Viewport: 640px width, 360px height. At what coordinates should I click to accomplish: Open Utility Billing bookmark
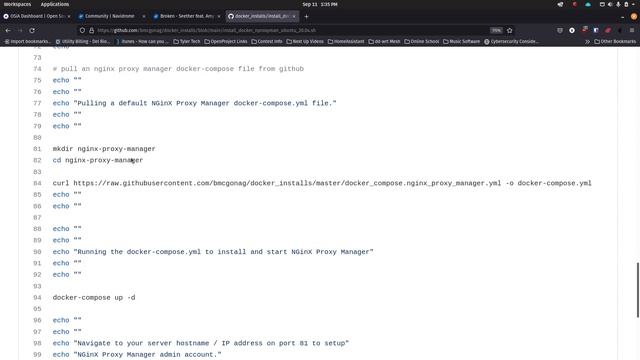(83, 41)
